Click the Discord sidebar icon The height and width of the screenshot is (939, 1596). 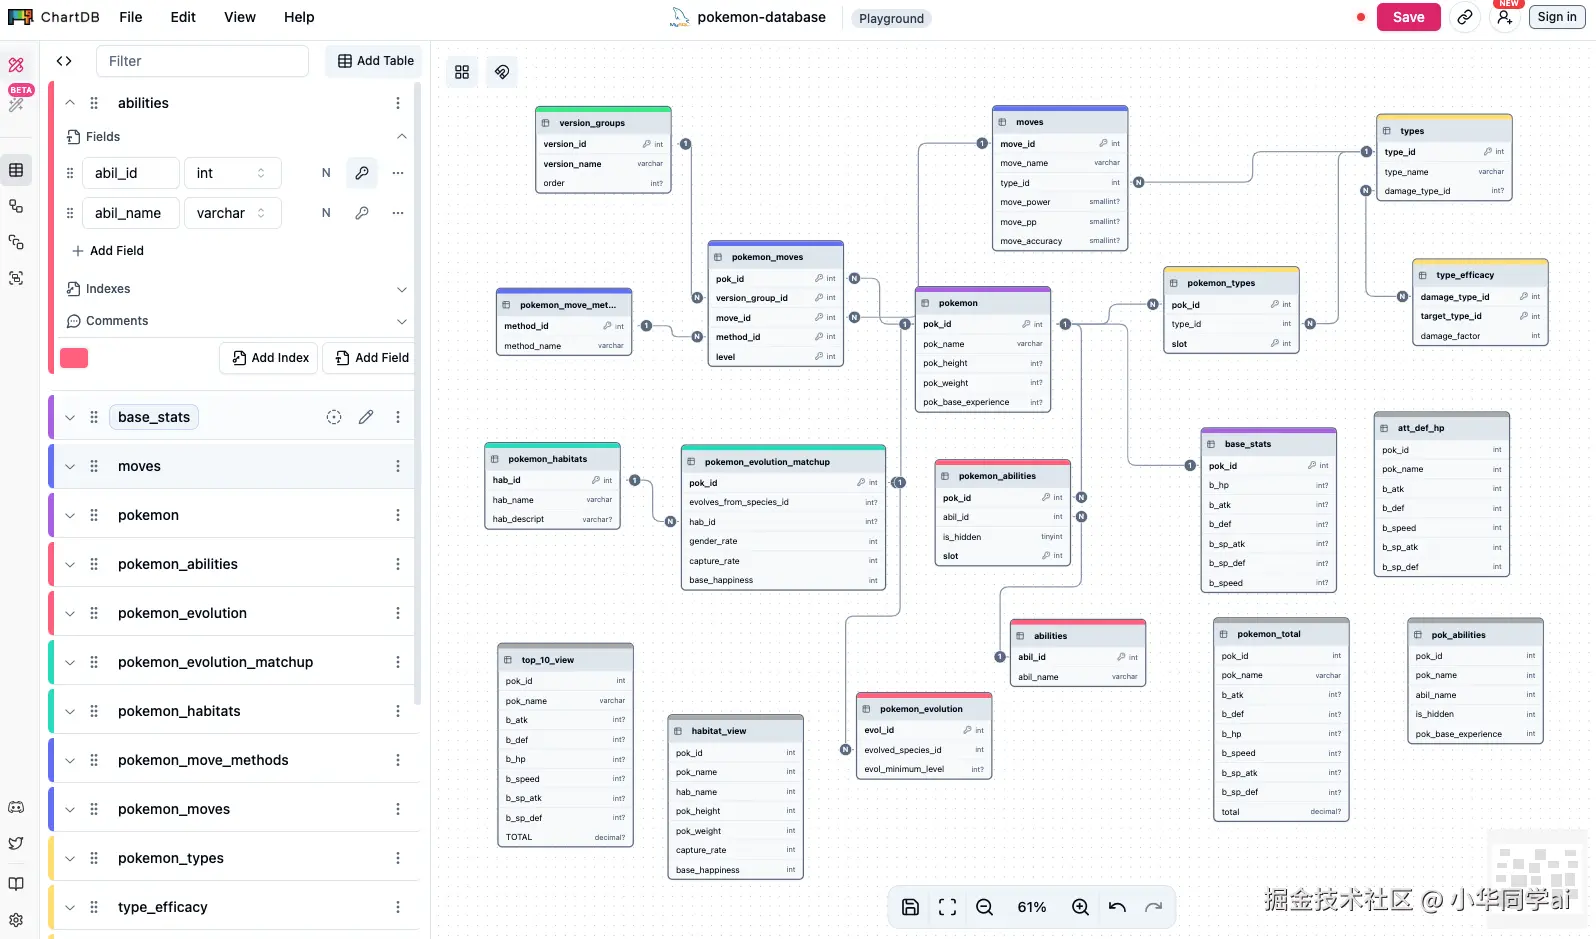[x=16, y=807]
